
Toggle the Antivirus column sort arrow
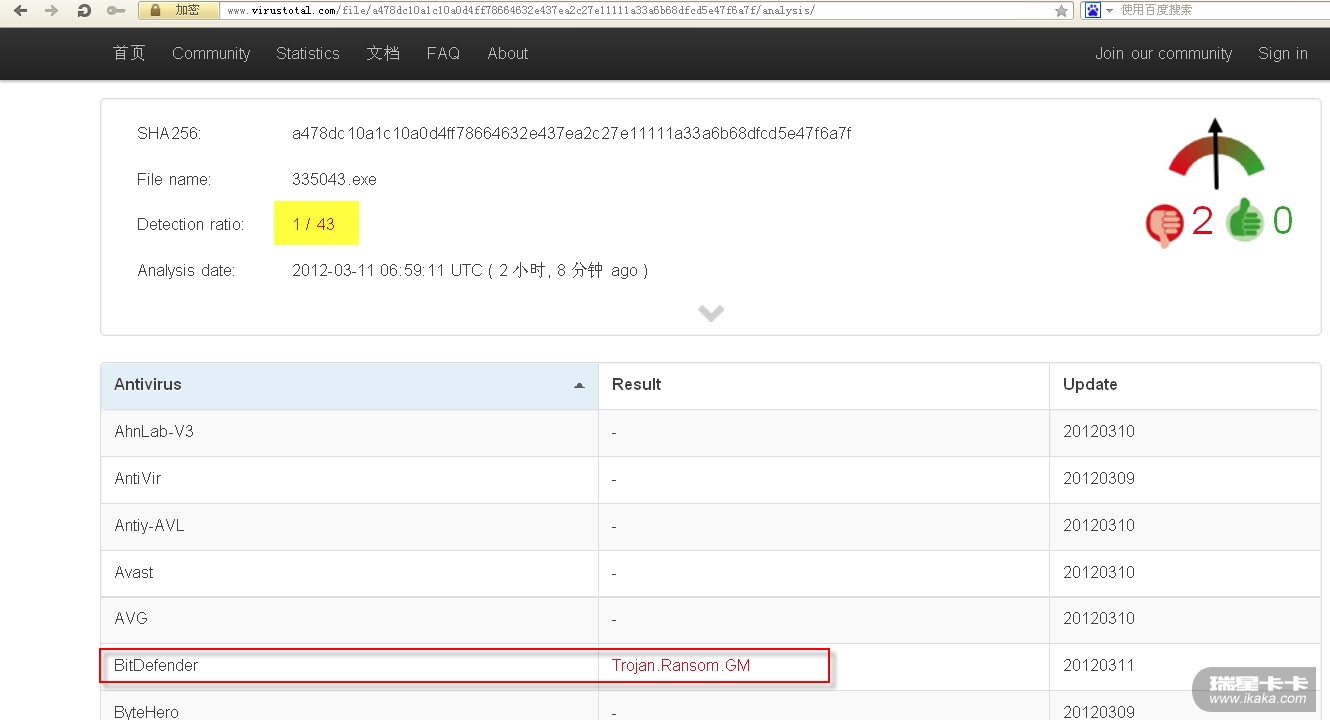click(x=579, y=386)
